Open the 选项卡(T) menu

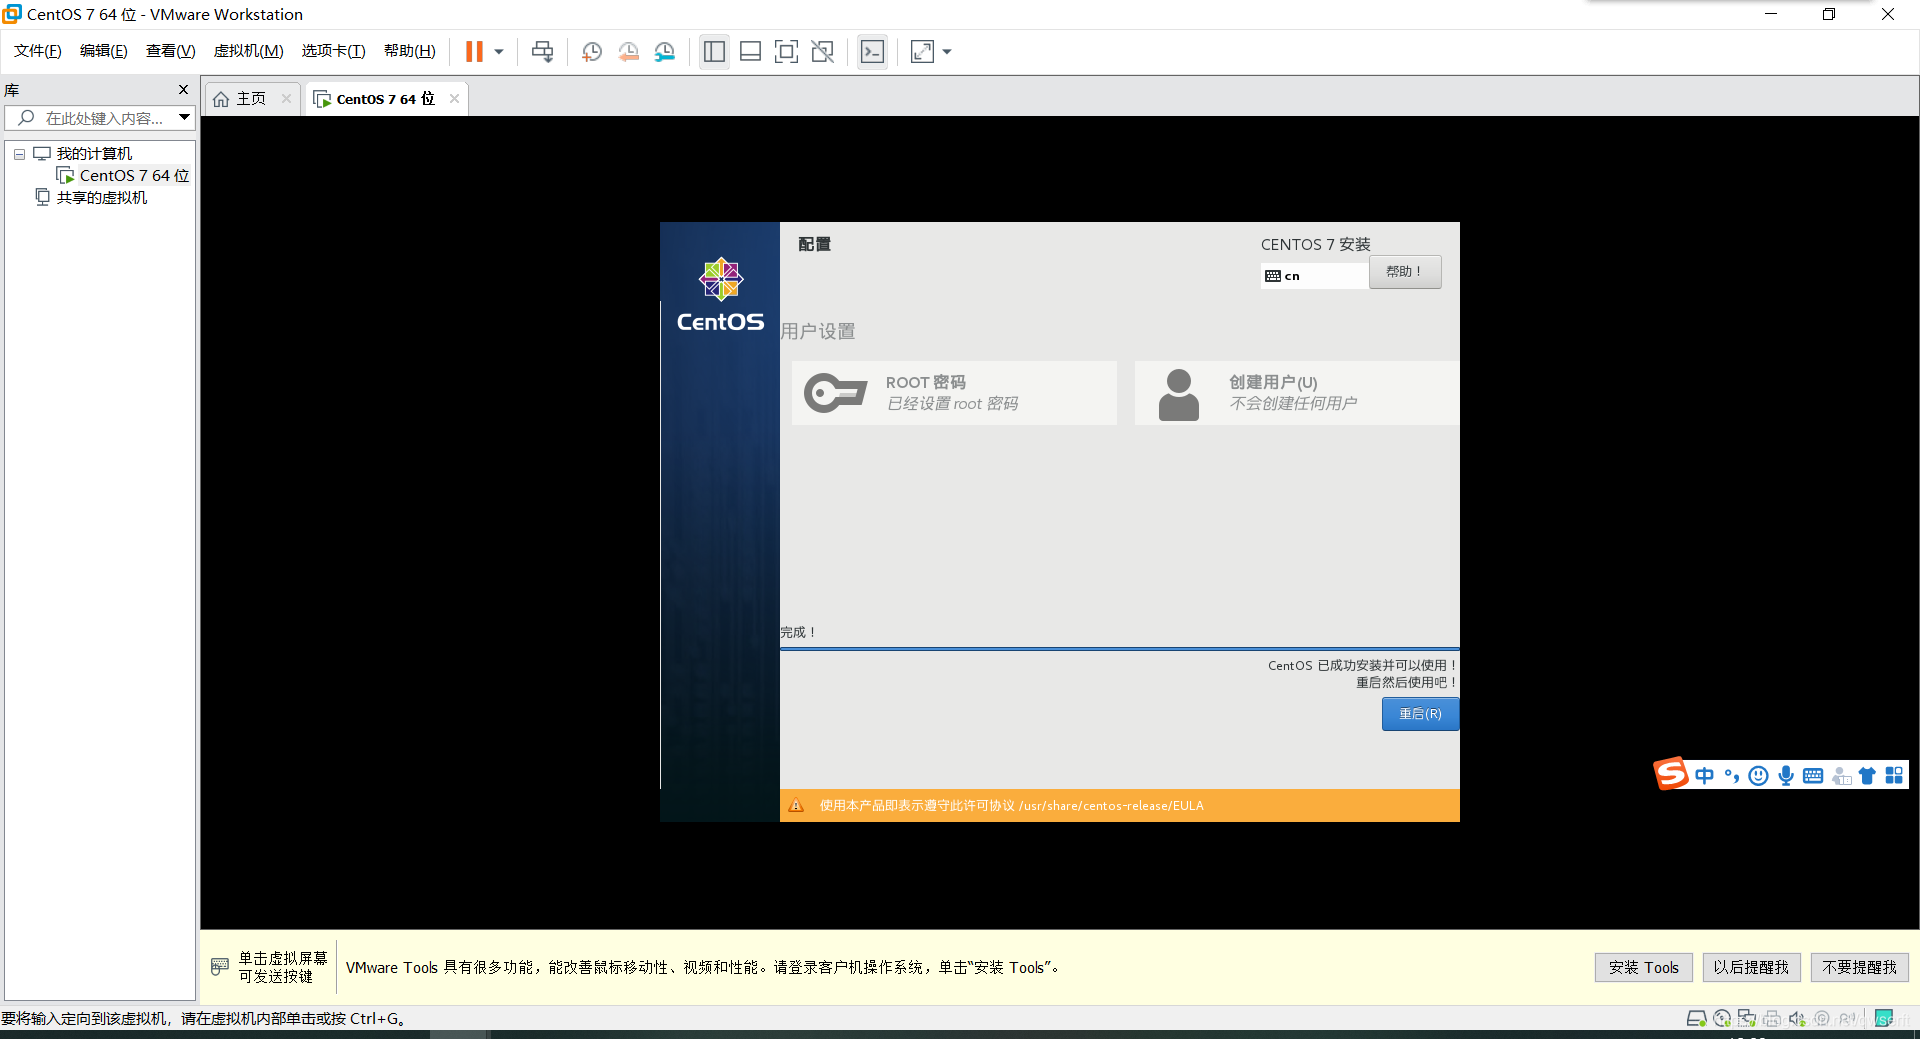click(334, 51)
